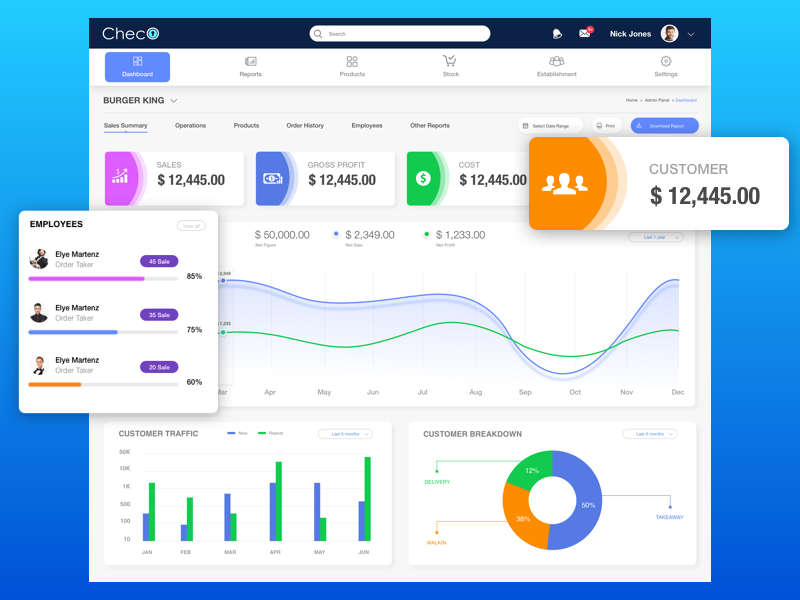This screenshot has width=800, height=600.
Task: Click the search magnifier icon
Action: (318, 34)
